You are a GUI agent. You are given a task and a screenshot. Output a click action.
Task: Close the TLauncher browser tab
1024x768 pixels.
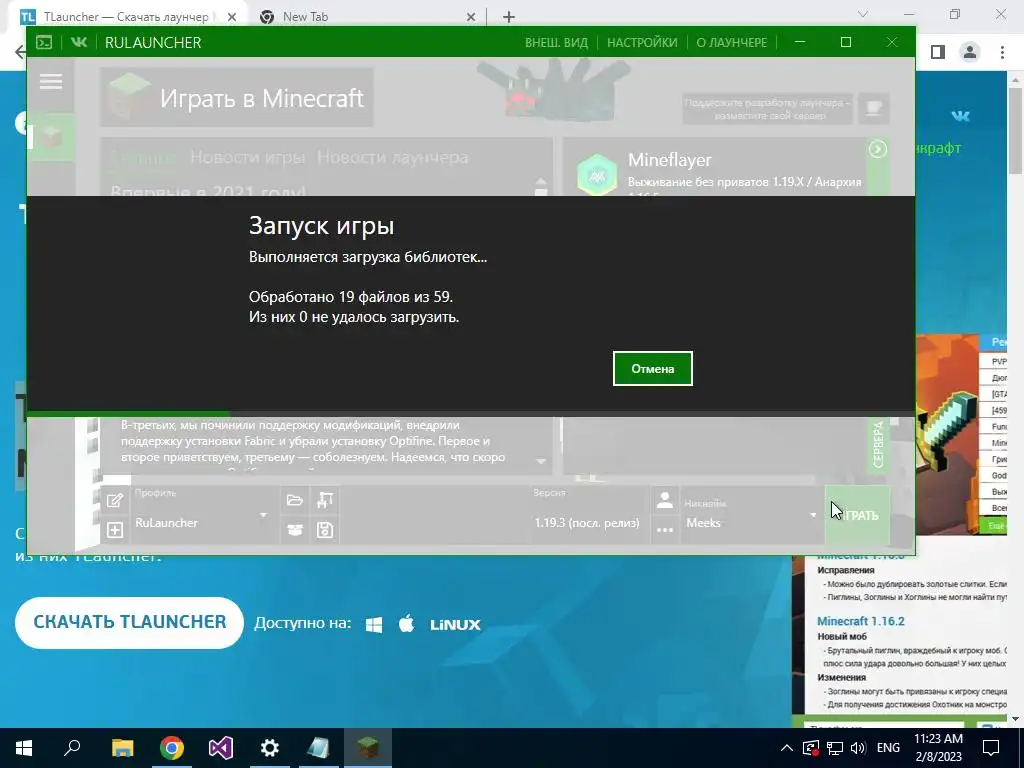pyautogui.click(x=232, y=17)
